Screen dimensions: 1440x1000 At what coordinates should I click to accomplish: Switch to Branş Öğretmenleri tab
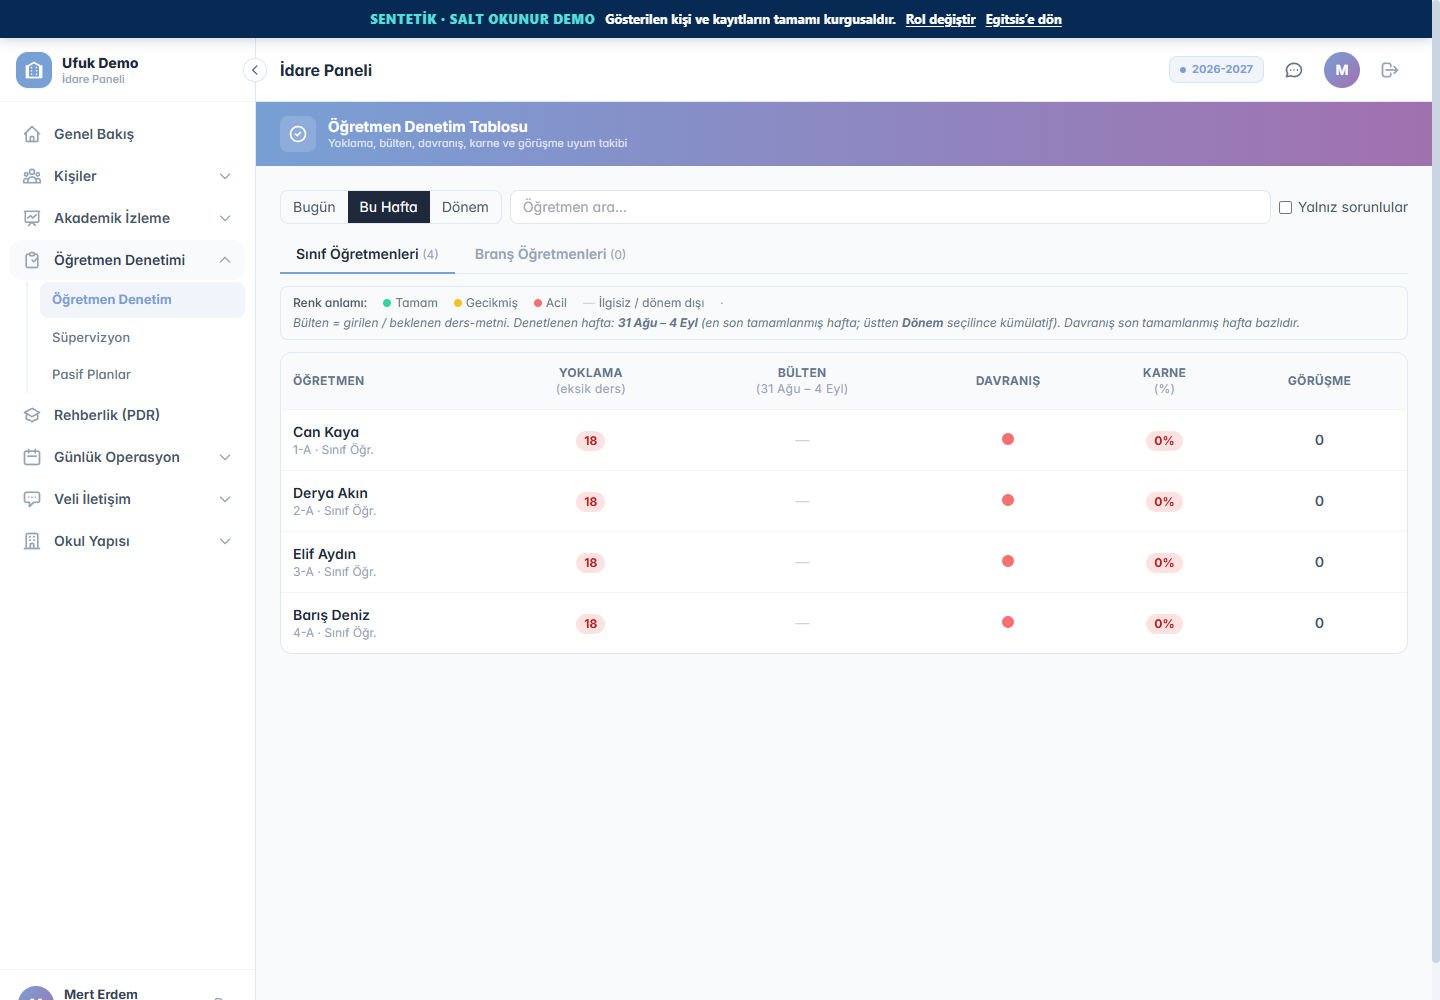pyautogui.click(x=550, y=254)
